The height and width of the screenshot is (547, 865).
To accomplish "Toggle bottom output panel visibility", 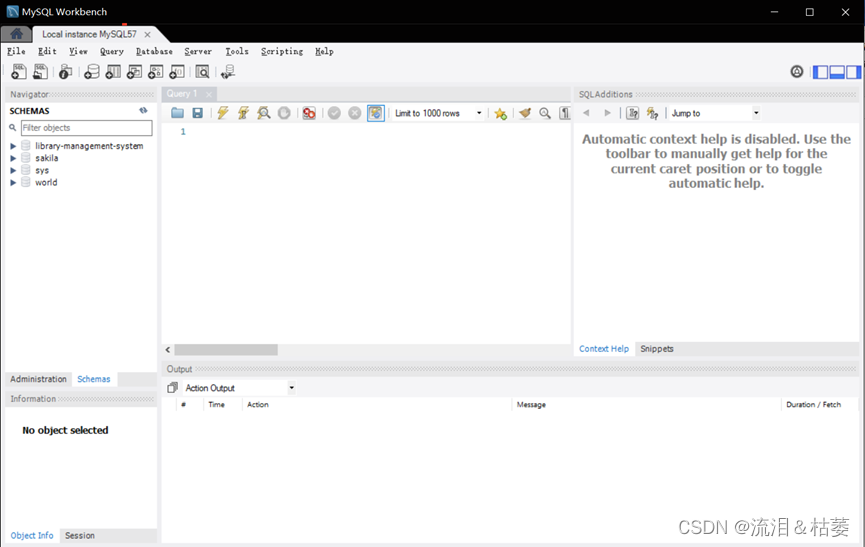I will 837,72.
